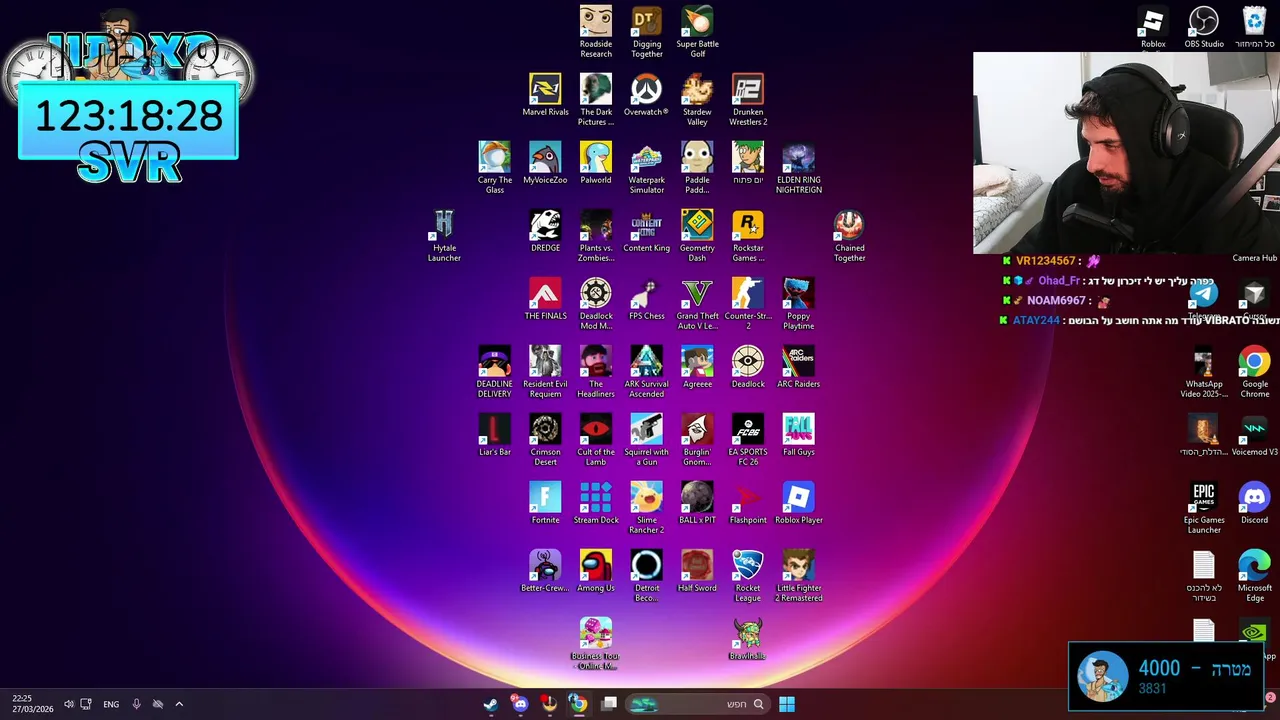Launch Microsoft Edge desktop icon
Viewport: 1280px width, 720px height.
click(x=1254, y=576)
